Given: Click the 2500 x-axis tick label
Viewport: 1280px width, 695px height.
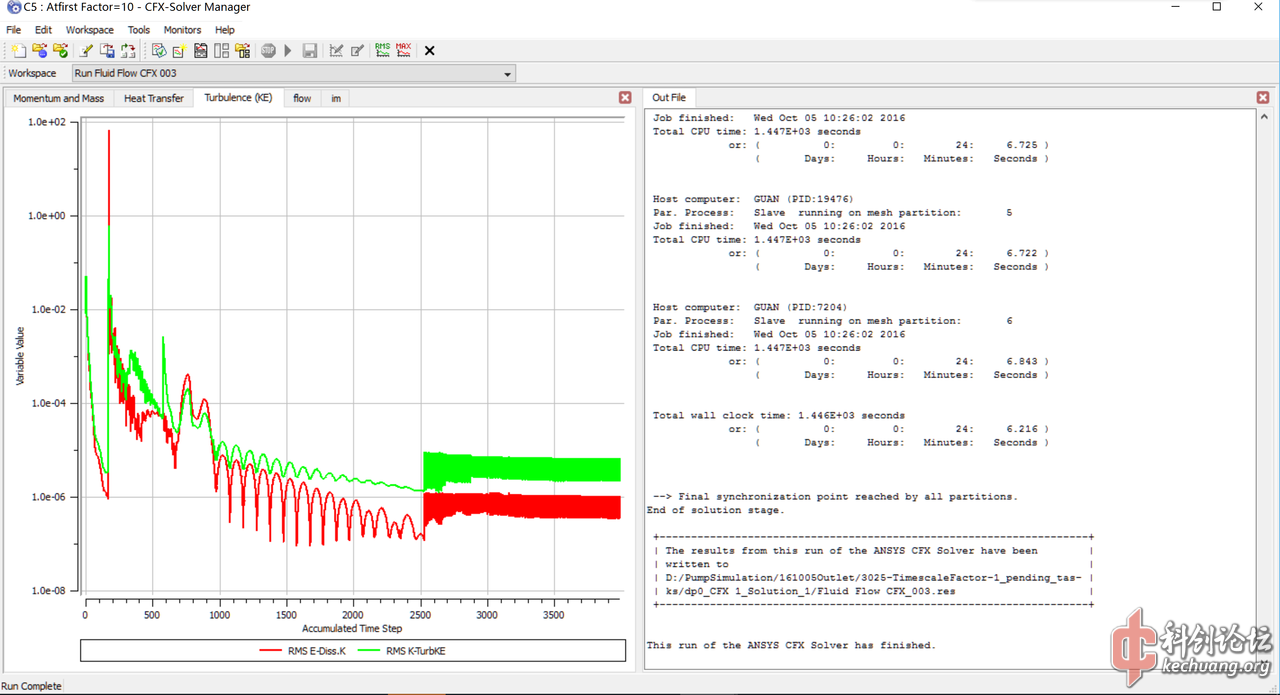Looking at the screenshot, I should [419, 615].
